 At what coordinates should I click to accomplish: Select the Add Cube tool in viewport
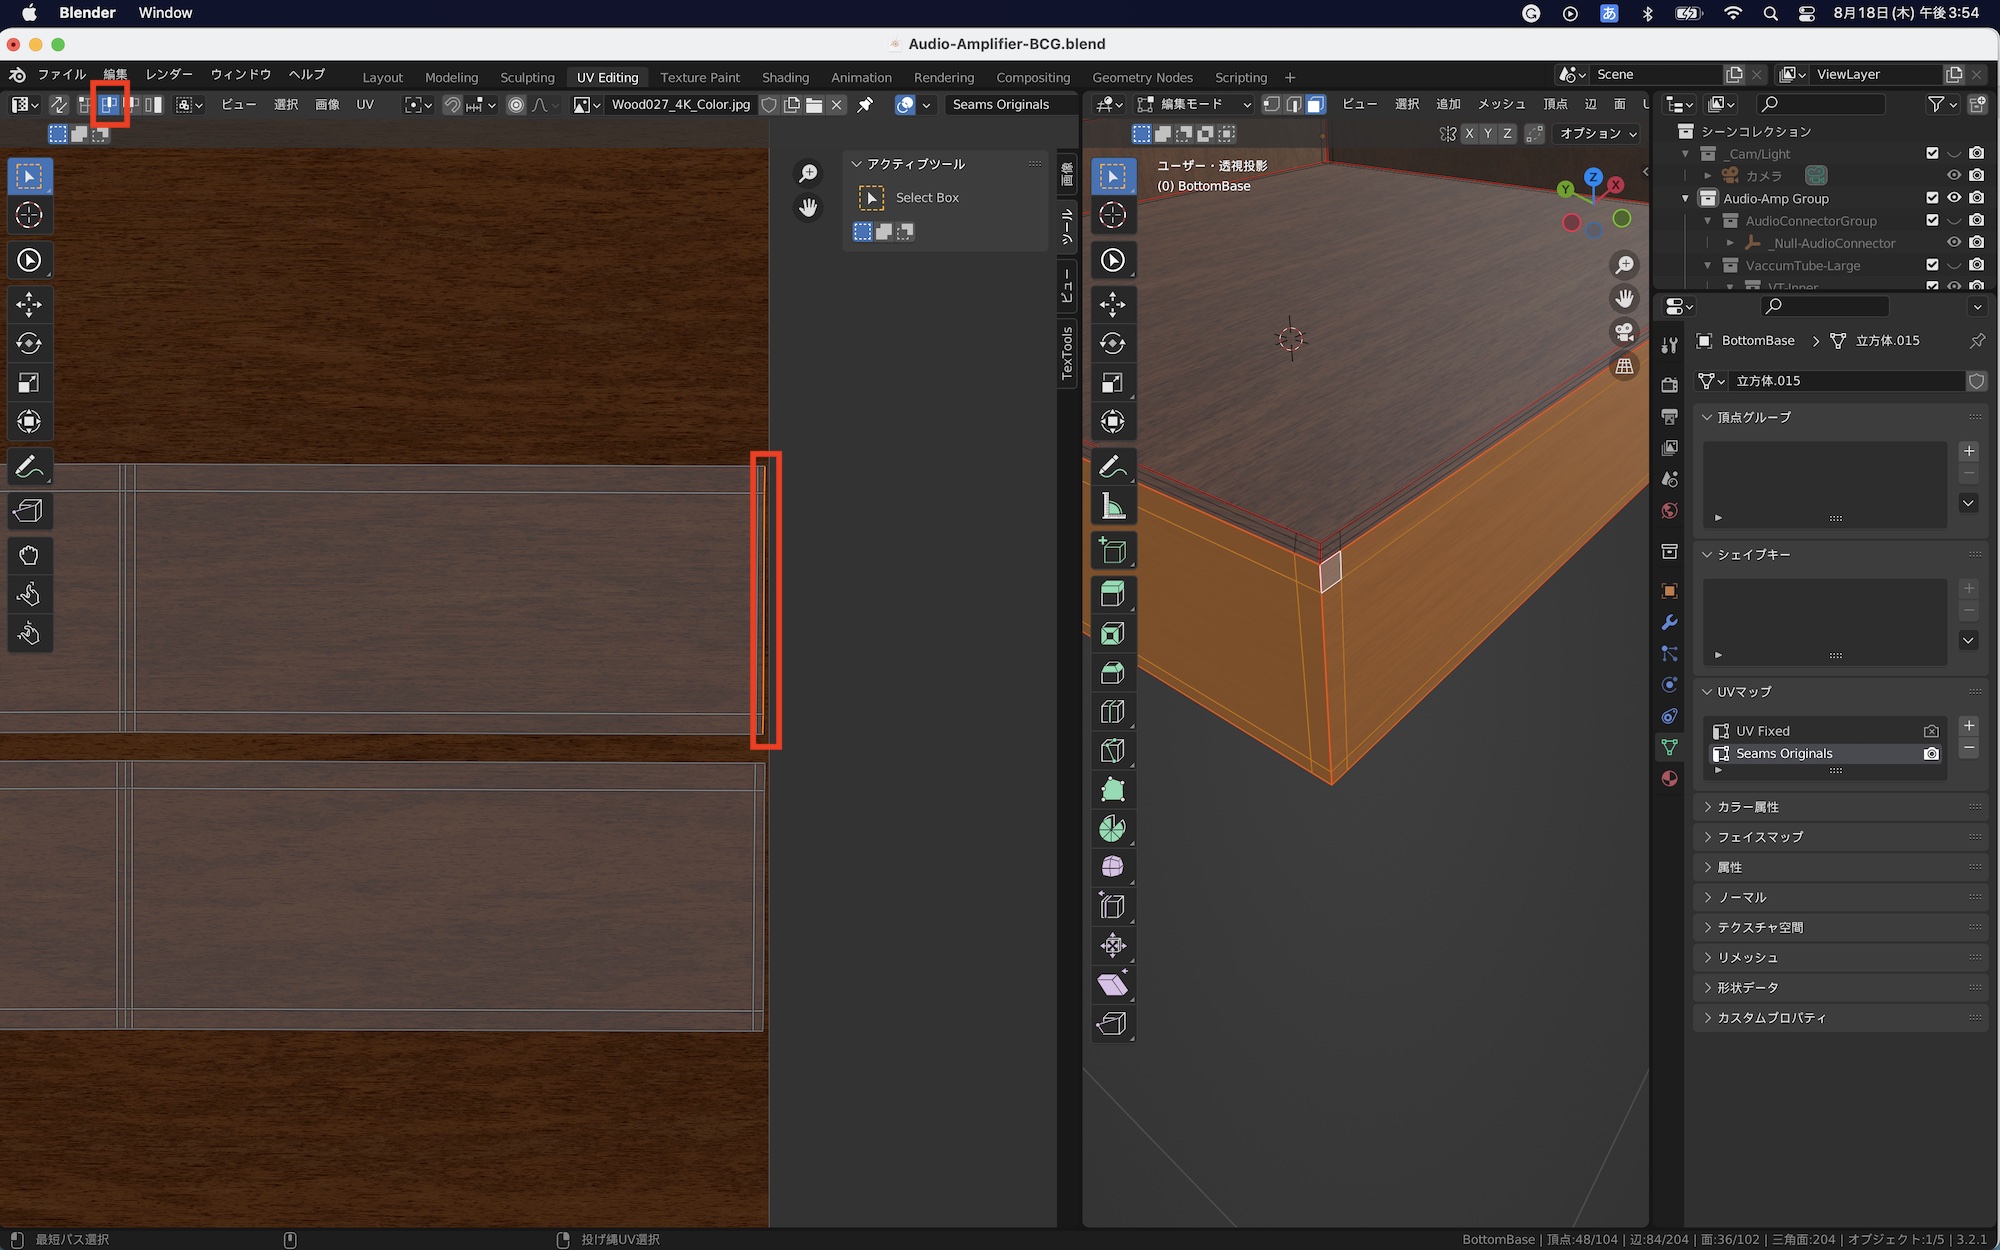tap(1112, 551)
